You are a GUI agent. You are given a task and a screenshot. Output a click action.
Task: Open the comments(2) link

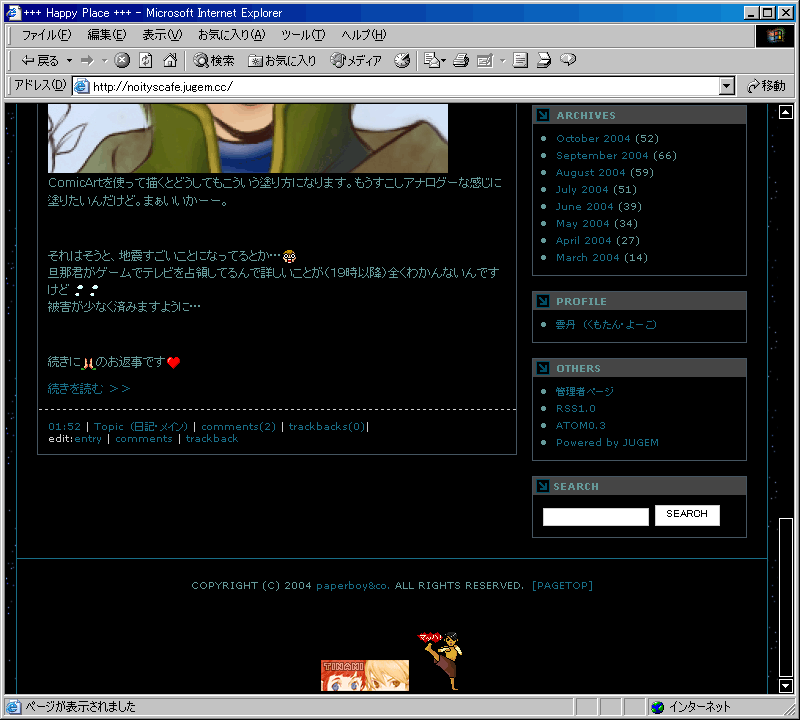point(238,427)
